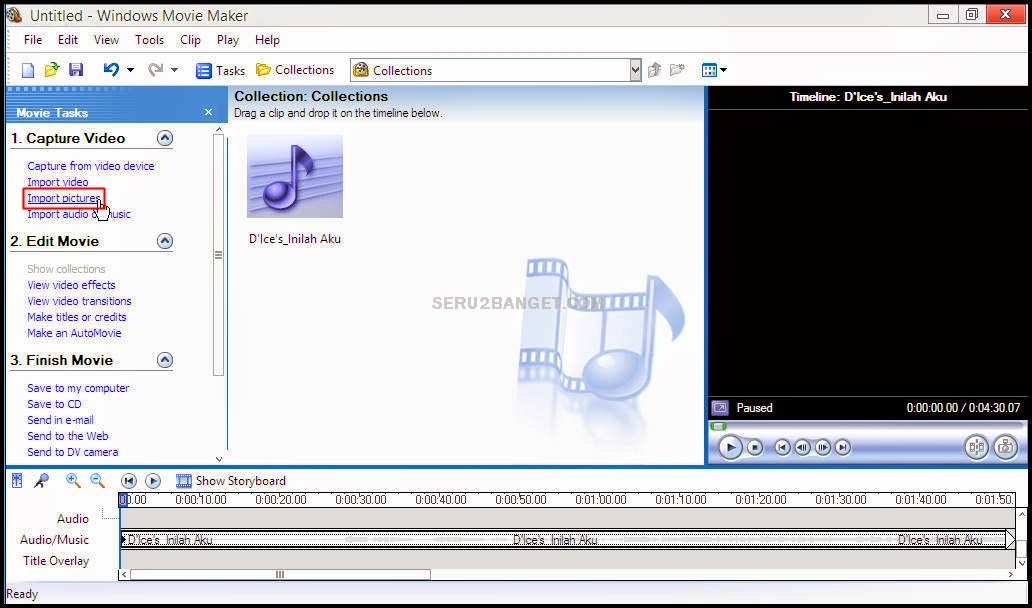Open the View menu
Image resolution: width=1032 pixels, height=608 pixels.
point(106,40)
